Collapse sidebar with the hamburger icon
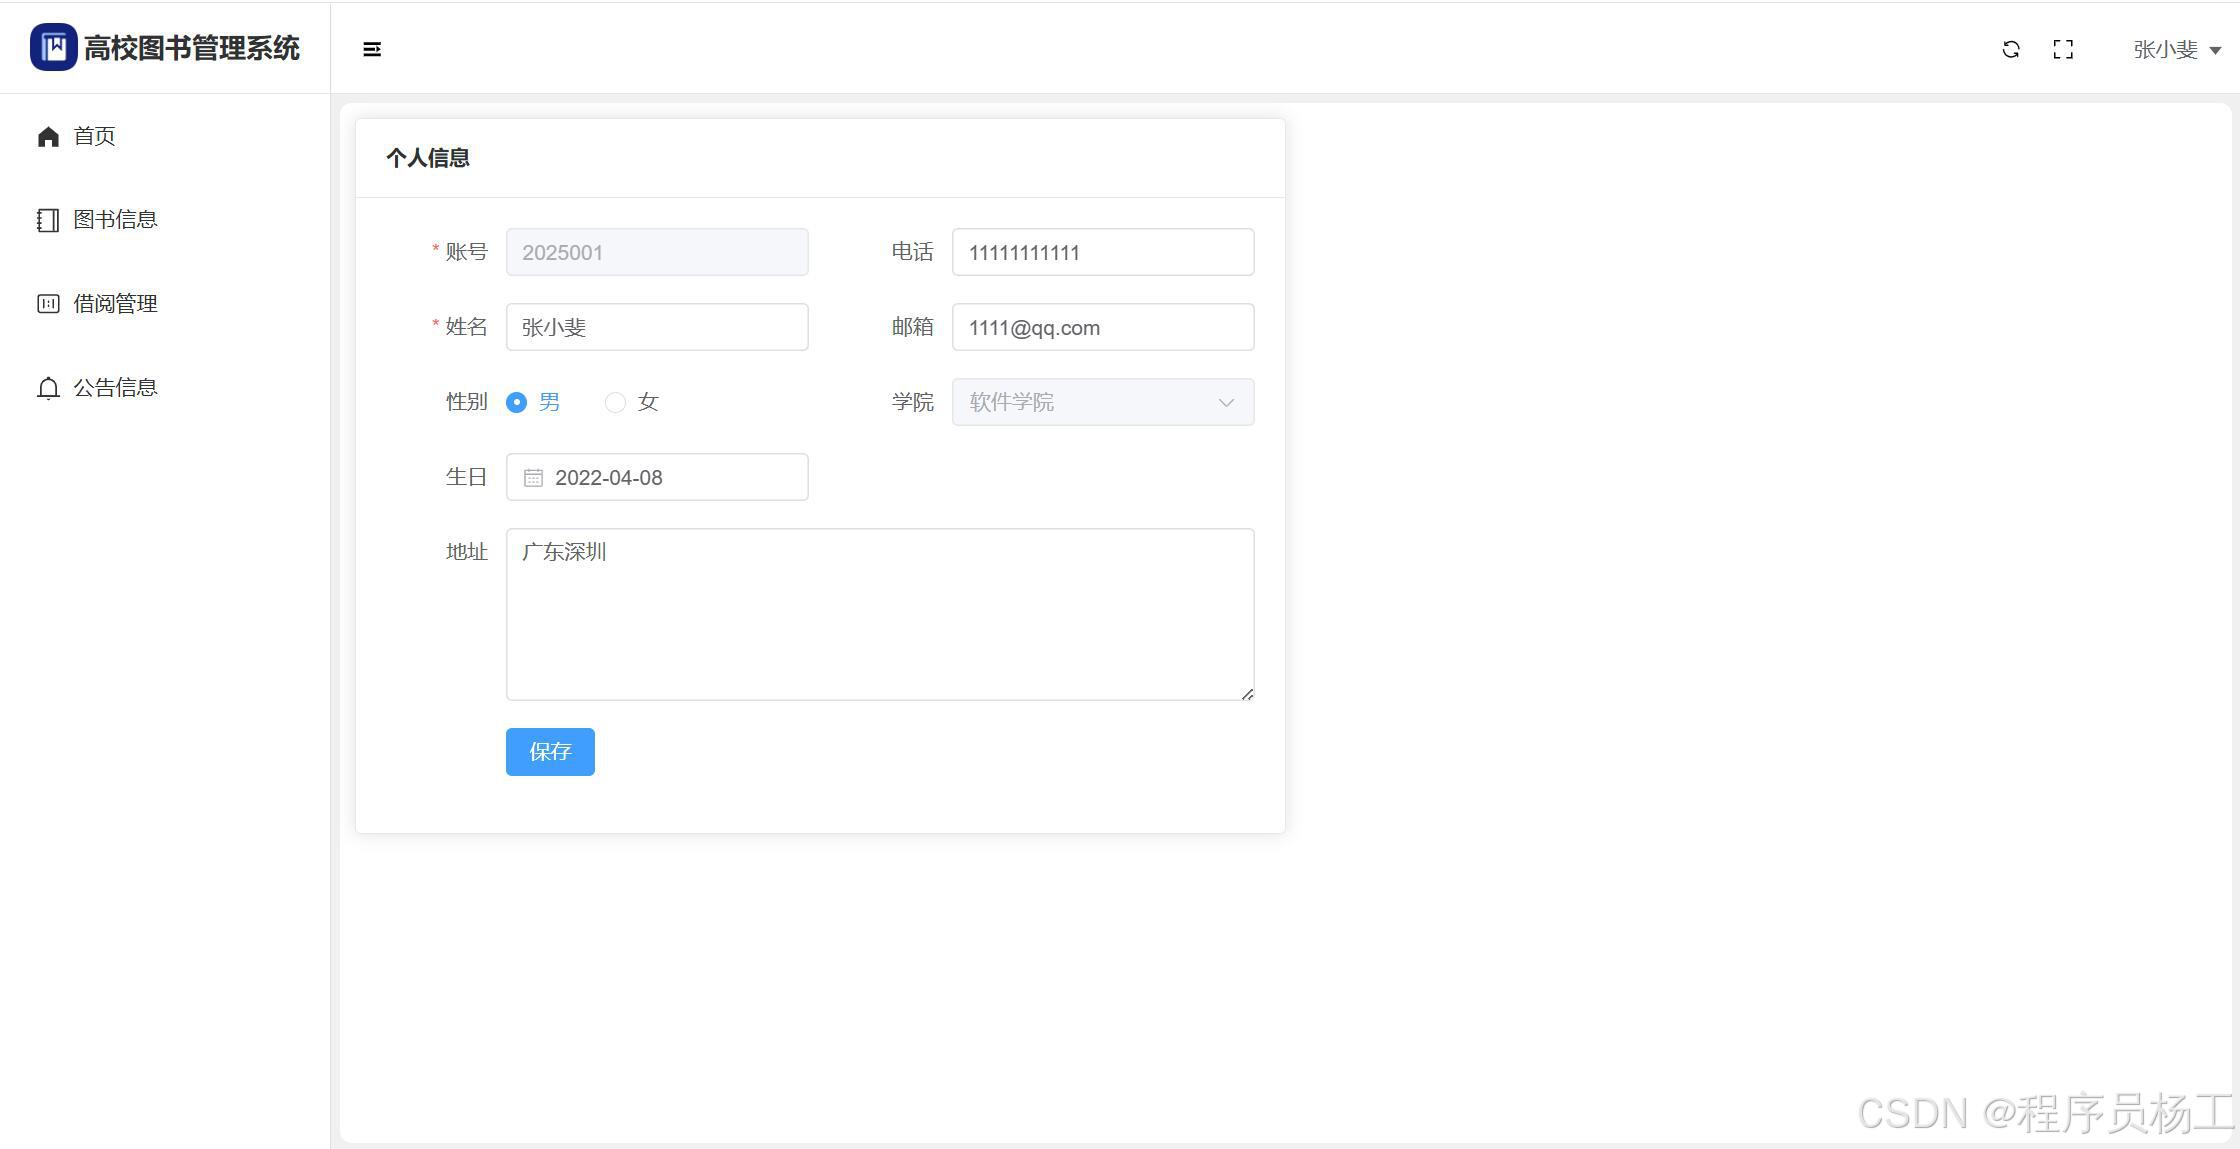Viewport: 2240px width, 1149px height. click(372, 49)
